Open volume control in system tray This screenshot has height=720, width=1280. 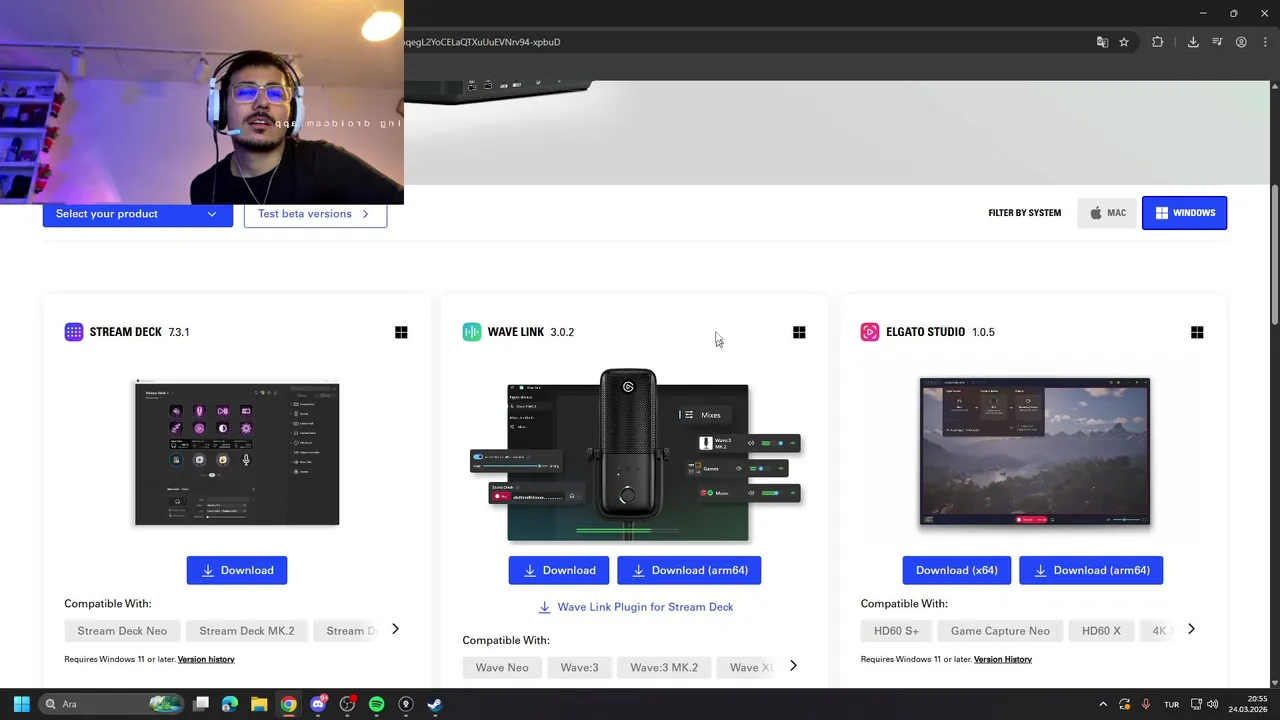tap(1212, 704)
